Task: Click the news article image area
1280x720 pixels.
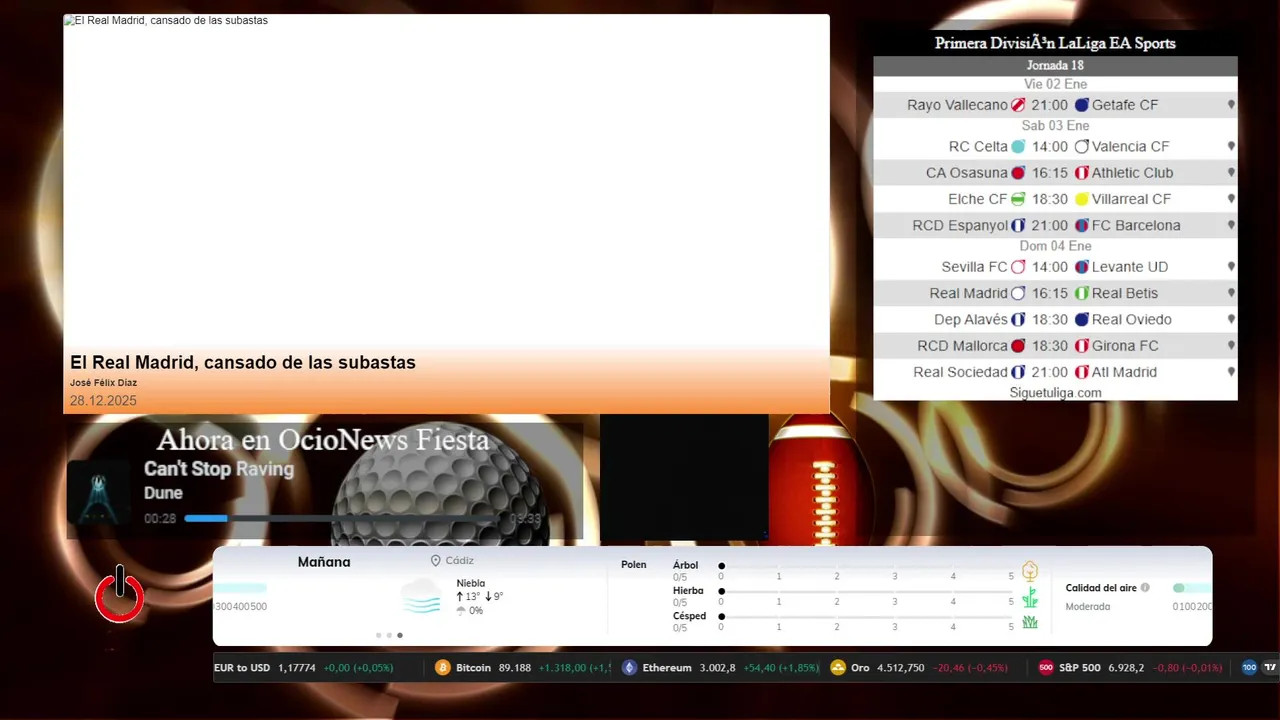Action: coord(446,180)
